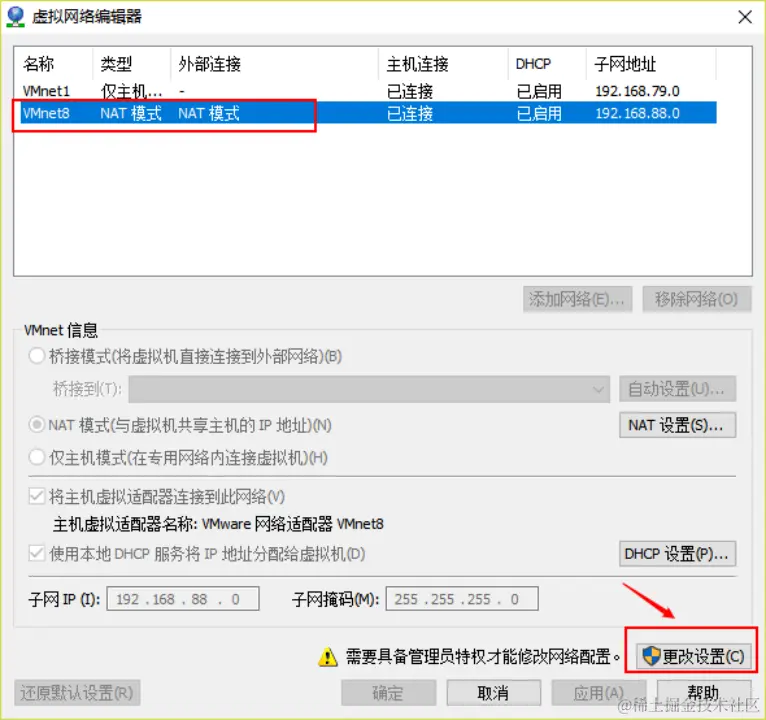Click the 仅主机... type cell
The height and width of the screenshot is (720, 766).
(x=131, y=91)
